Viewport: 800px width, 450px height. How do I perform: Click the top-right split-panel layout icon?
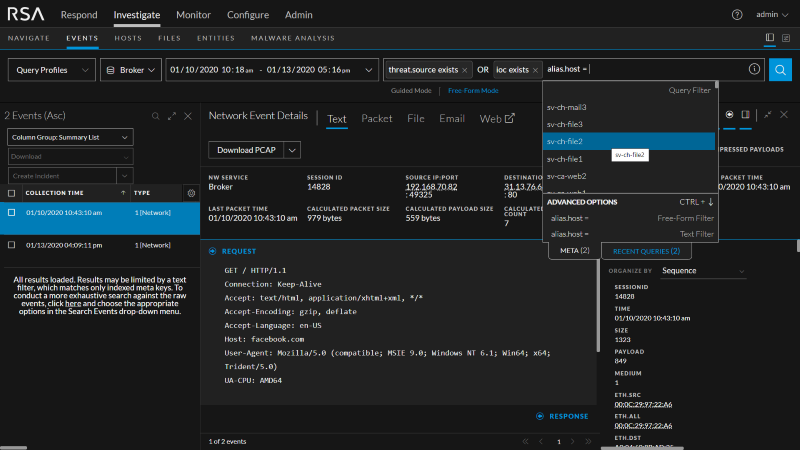pyautogui.click(x=770, y=38)
